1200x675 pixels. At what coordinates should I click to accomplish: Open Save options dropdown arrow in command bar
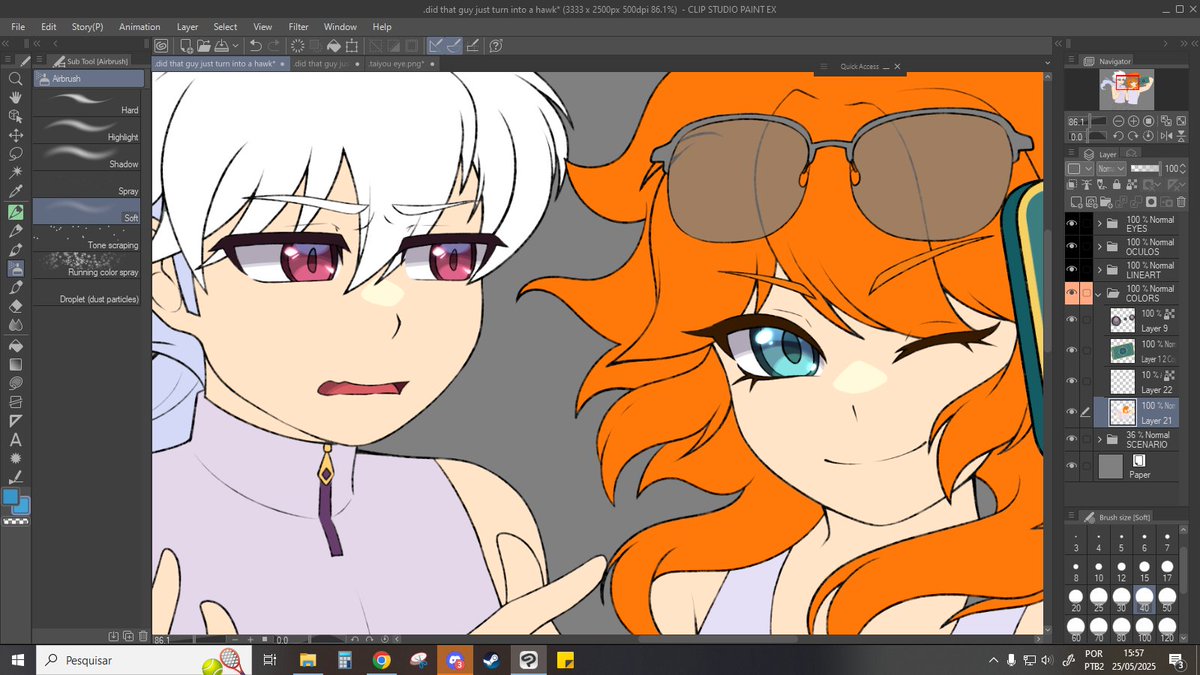point(235,45)
